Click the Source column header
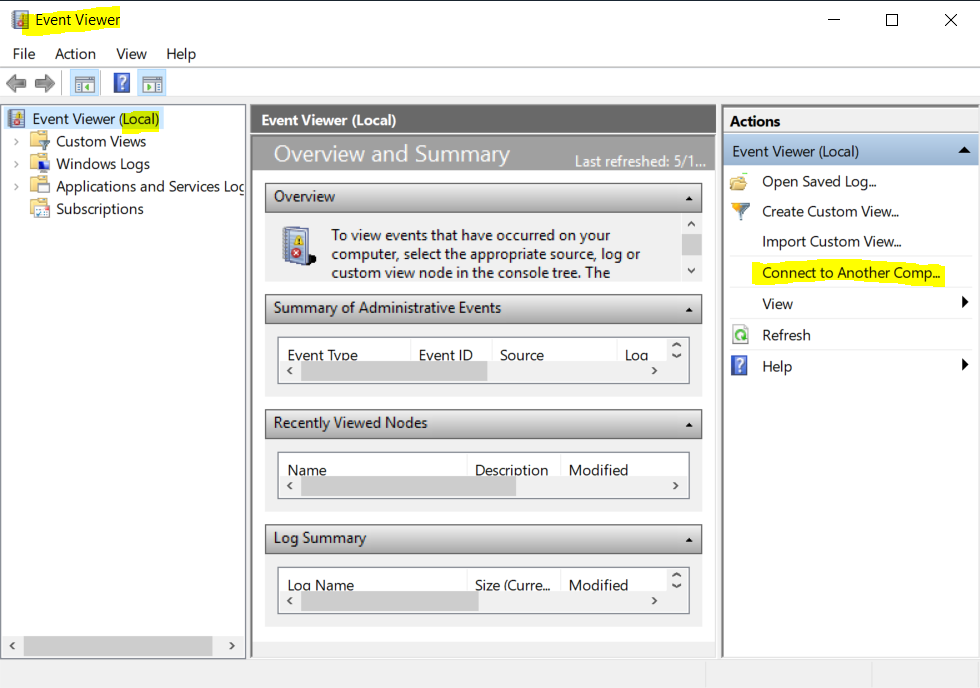The width and height of the screenshot is (980, 688). coord(522,355)
